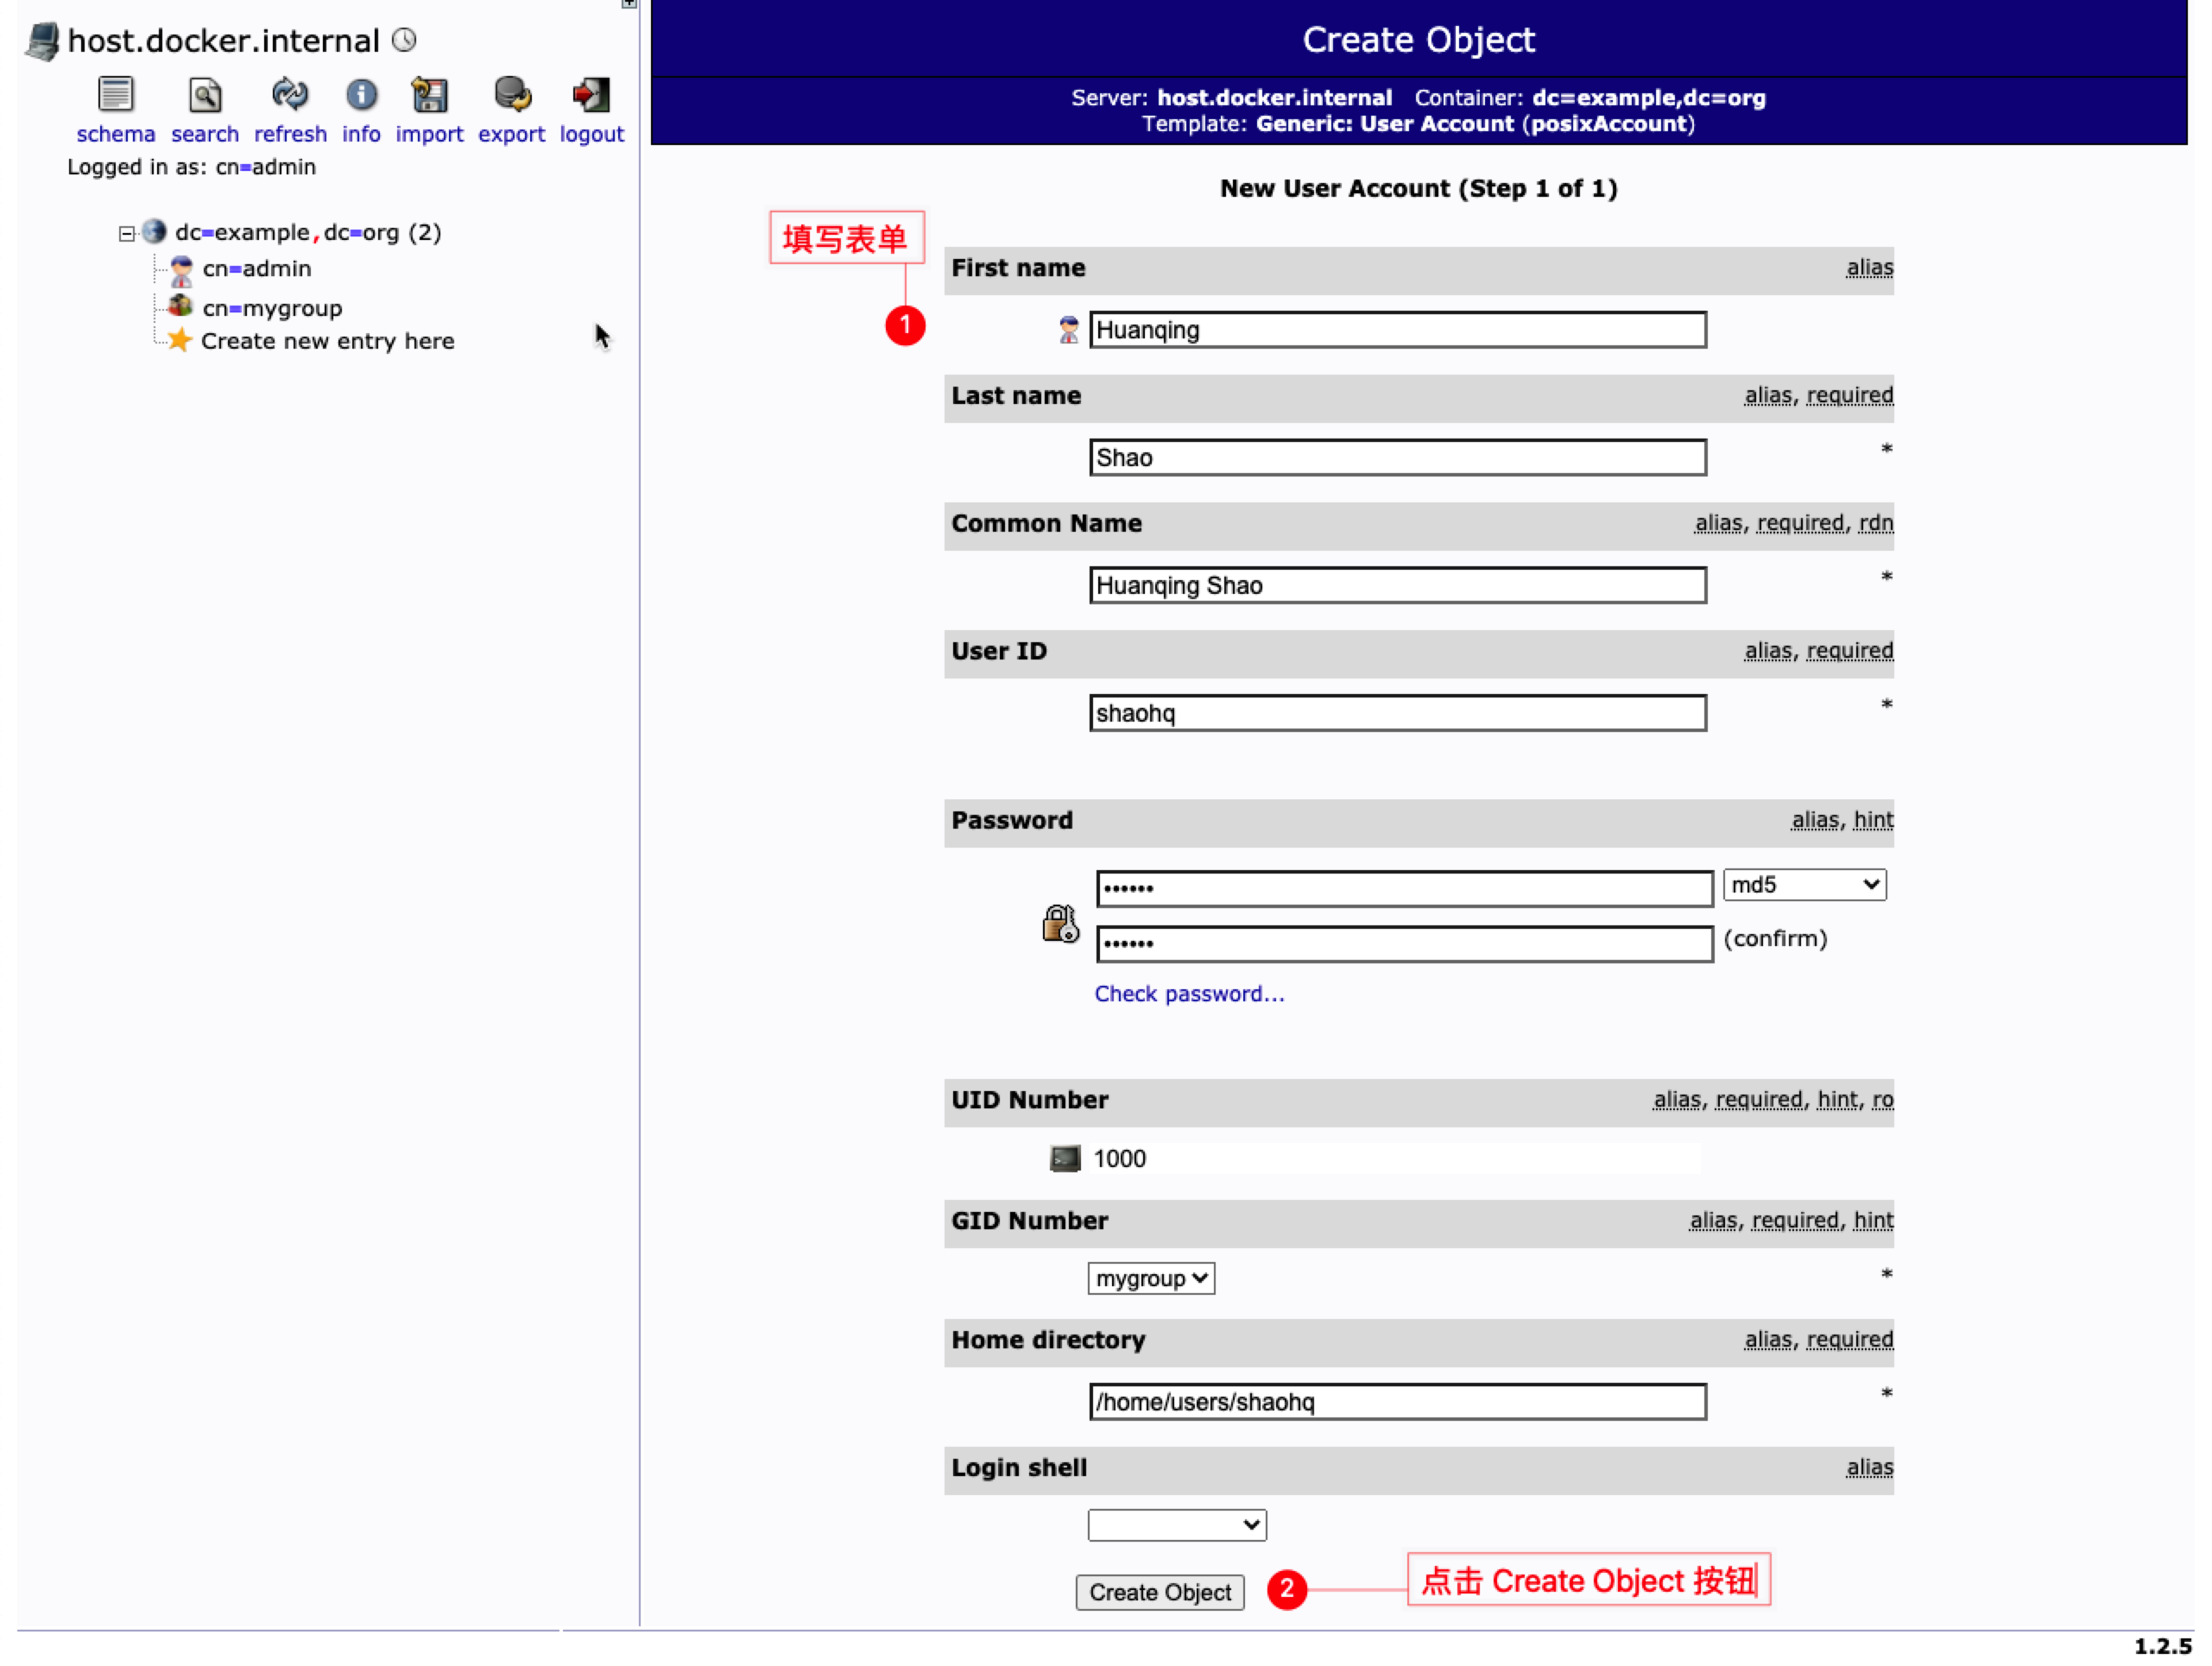Click the person icon beside First name field
This screenshot has width=2212, height=1666.
pyautogui.click(x=1068, y=330)
